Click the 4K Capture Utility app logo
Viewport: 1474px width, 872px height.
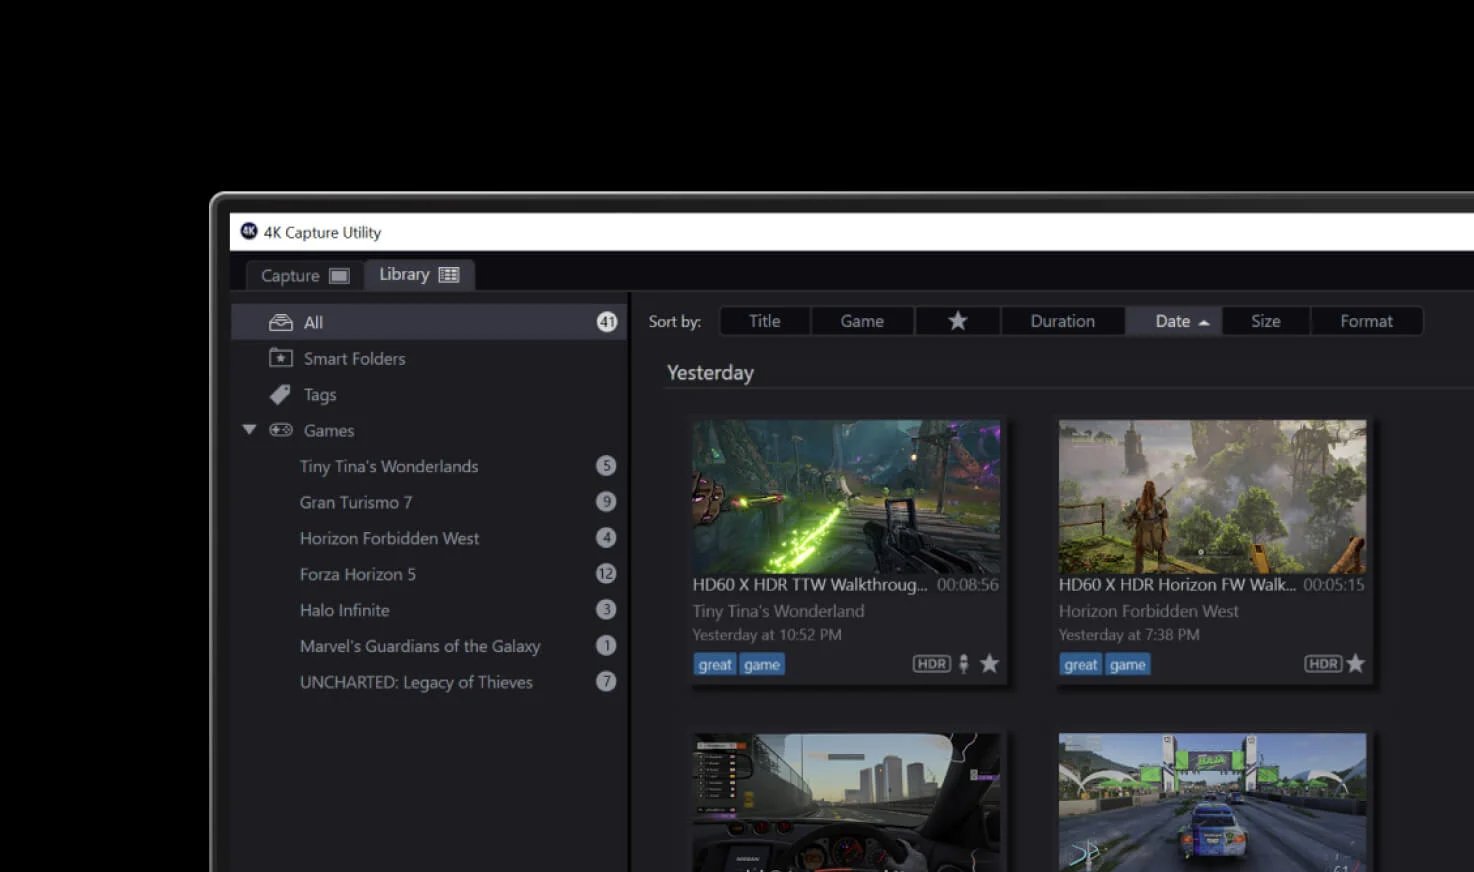click(249, 231)
